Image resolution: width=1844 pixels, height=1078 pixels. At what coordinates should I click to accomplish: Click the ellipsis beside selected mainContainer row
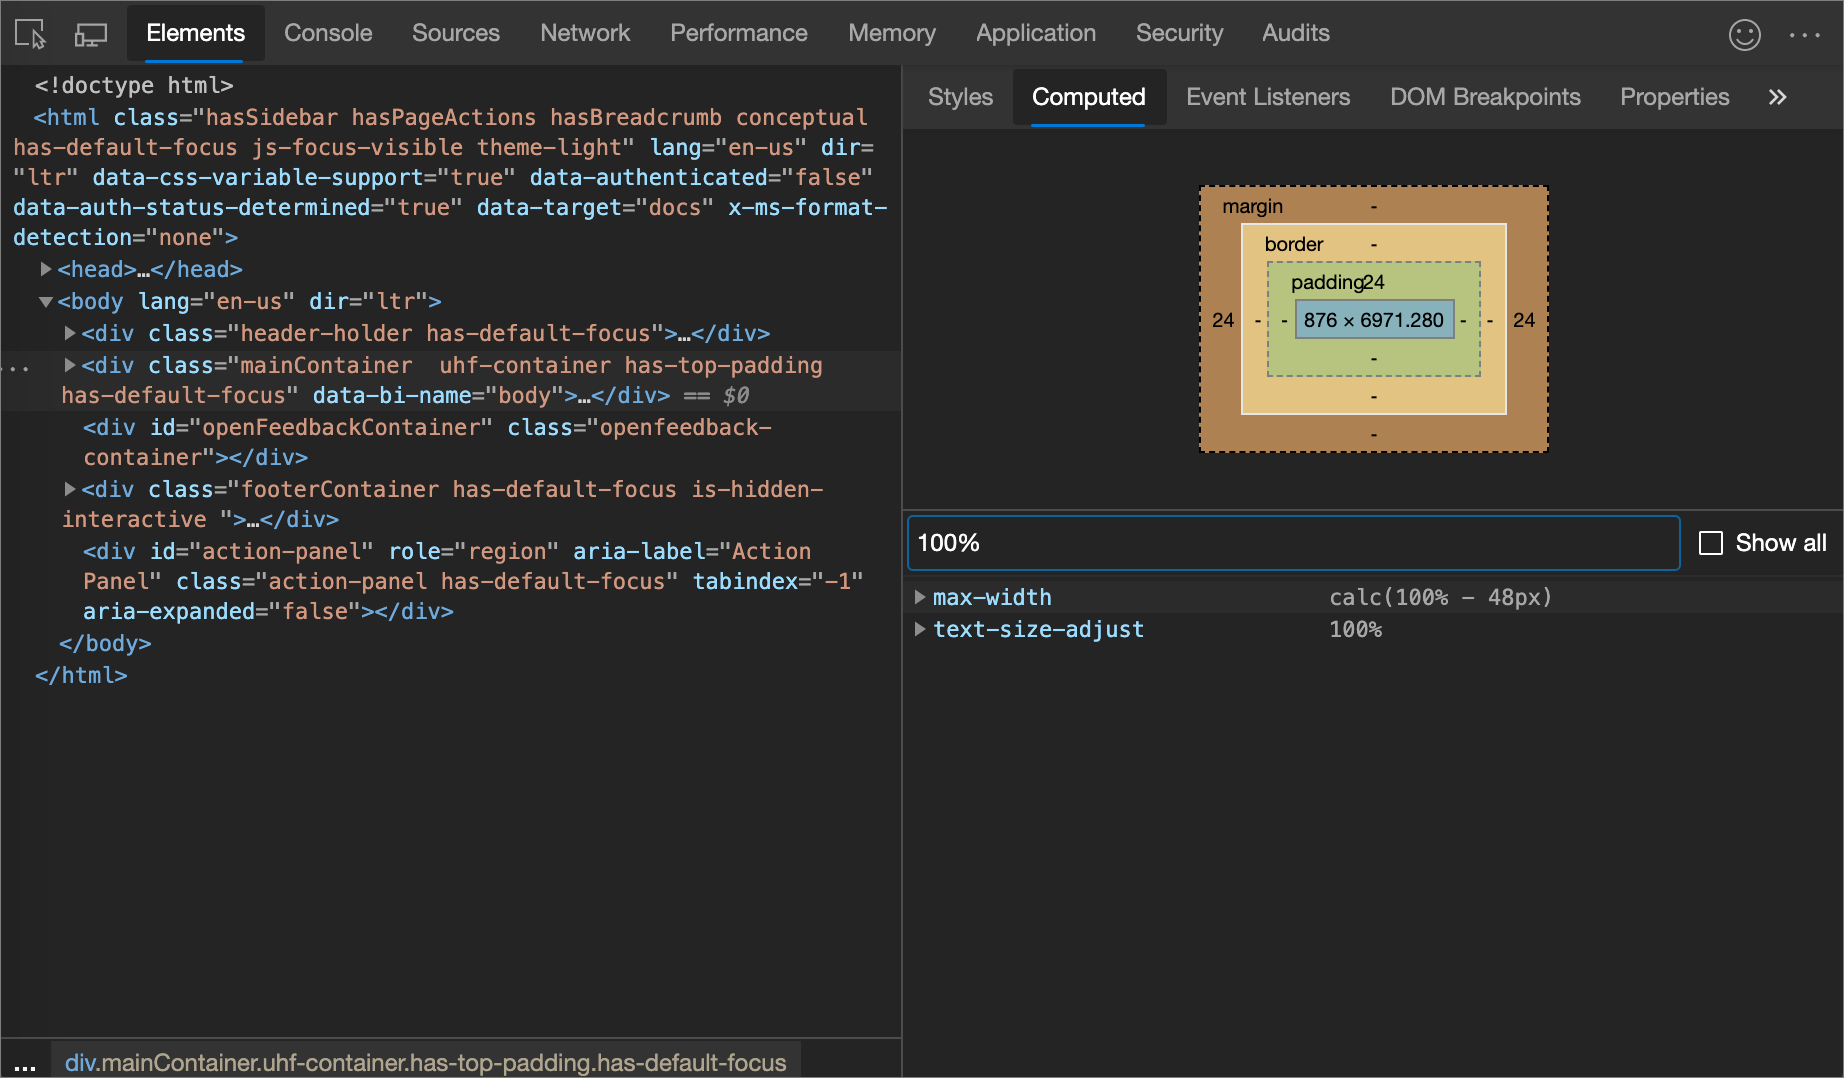pos(17,368)
